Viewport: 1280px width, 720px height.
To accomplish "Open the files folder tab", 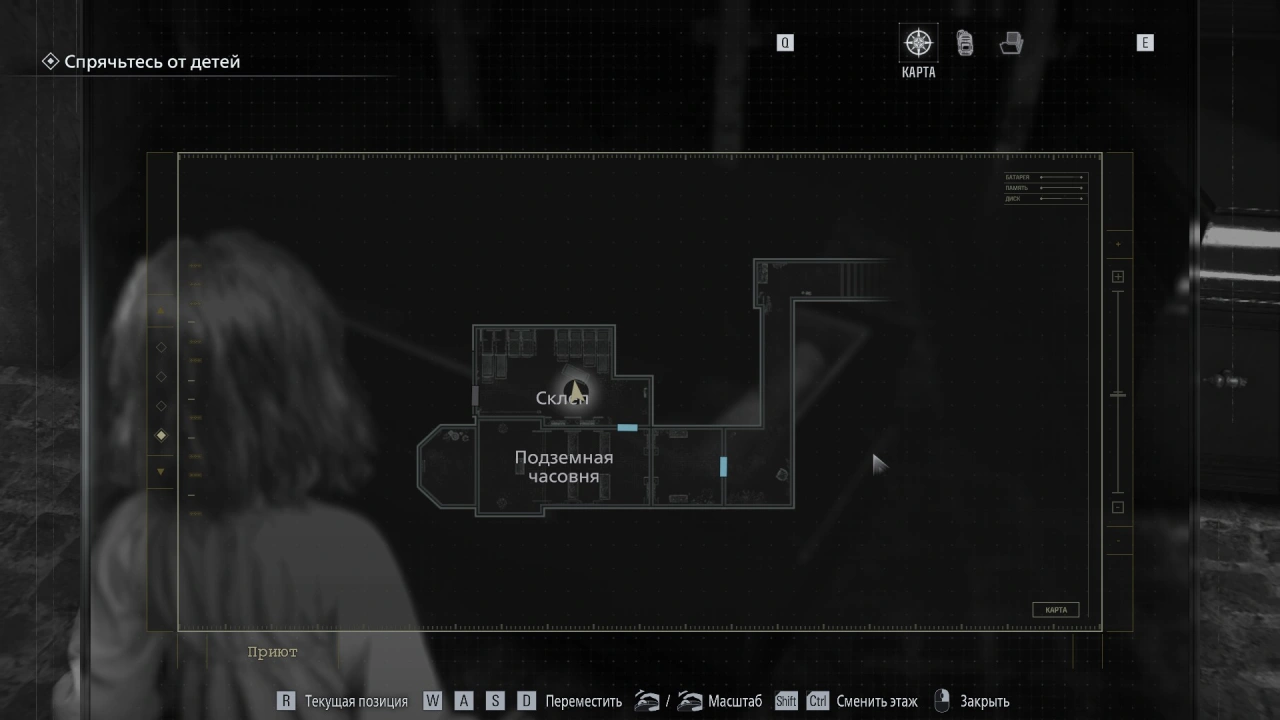I will (1011, 43).
